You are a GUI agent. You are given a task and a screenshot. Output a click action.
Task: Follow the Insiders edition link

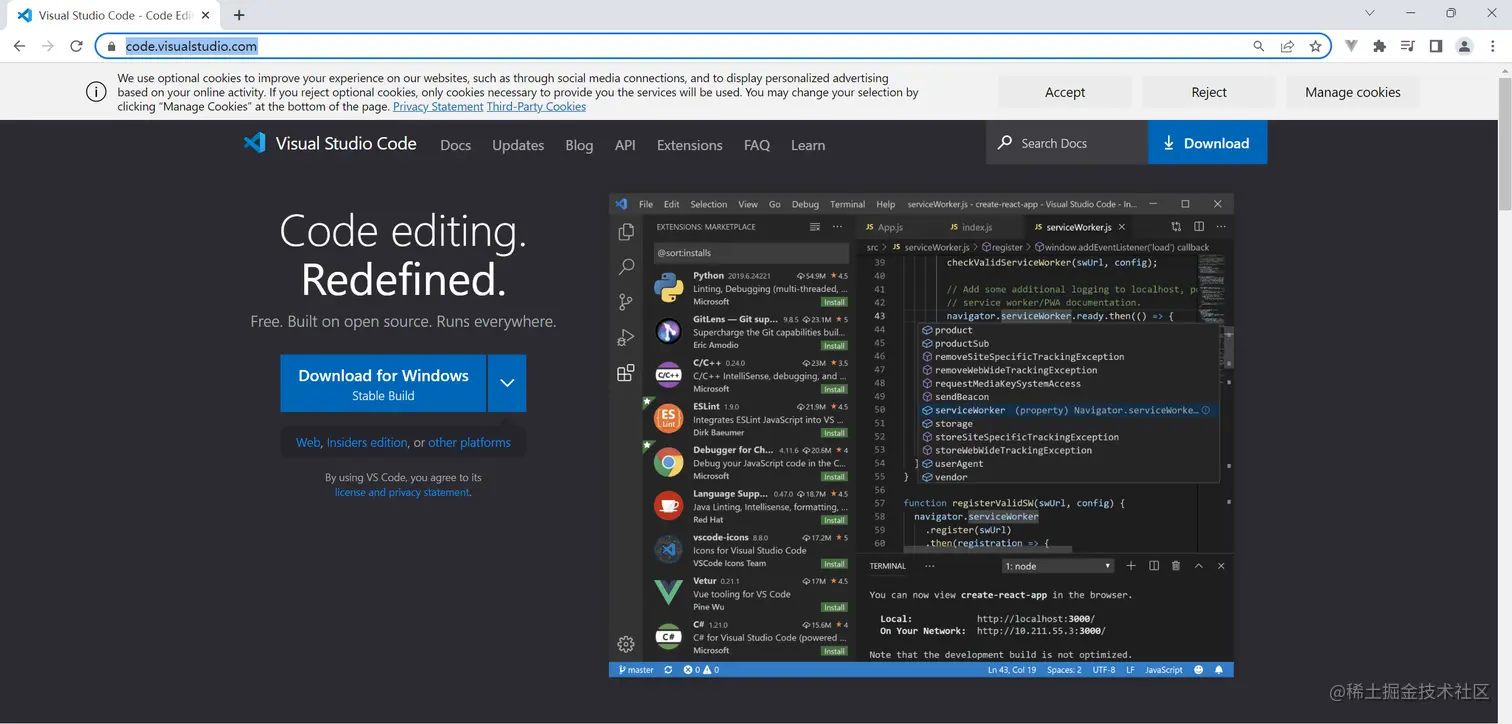pyautogui.click(x=367, y=442)
